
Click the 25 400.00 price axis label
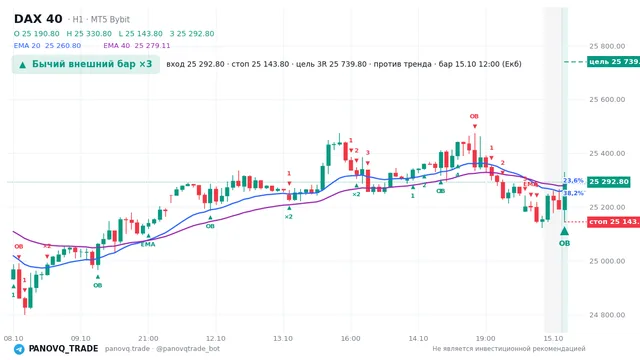click(607, 153)
